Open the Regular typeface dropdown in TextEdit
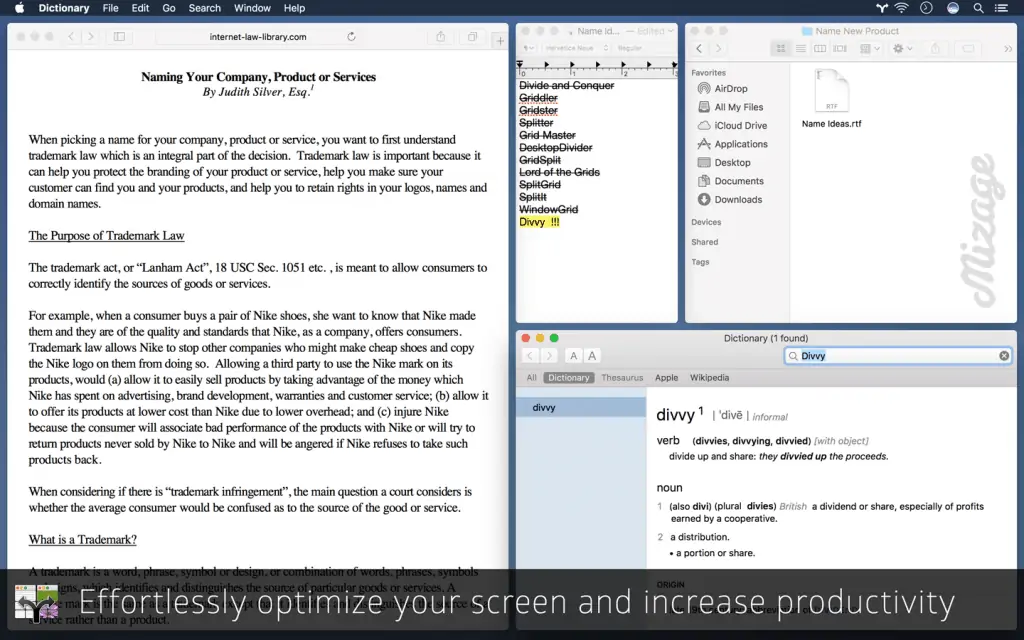 coord(632,48)
